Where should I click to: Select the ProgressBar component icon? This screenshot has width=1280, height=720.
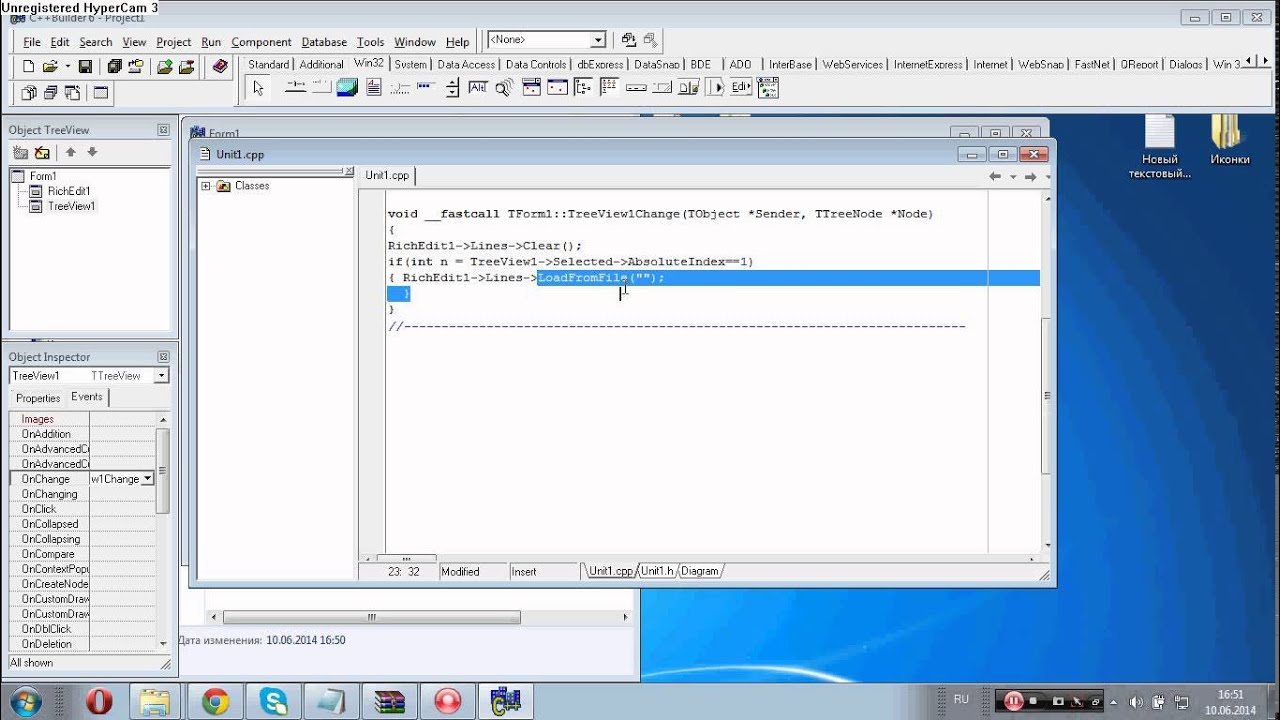426,88
